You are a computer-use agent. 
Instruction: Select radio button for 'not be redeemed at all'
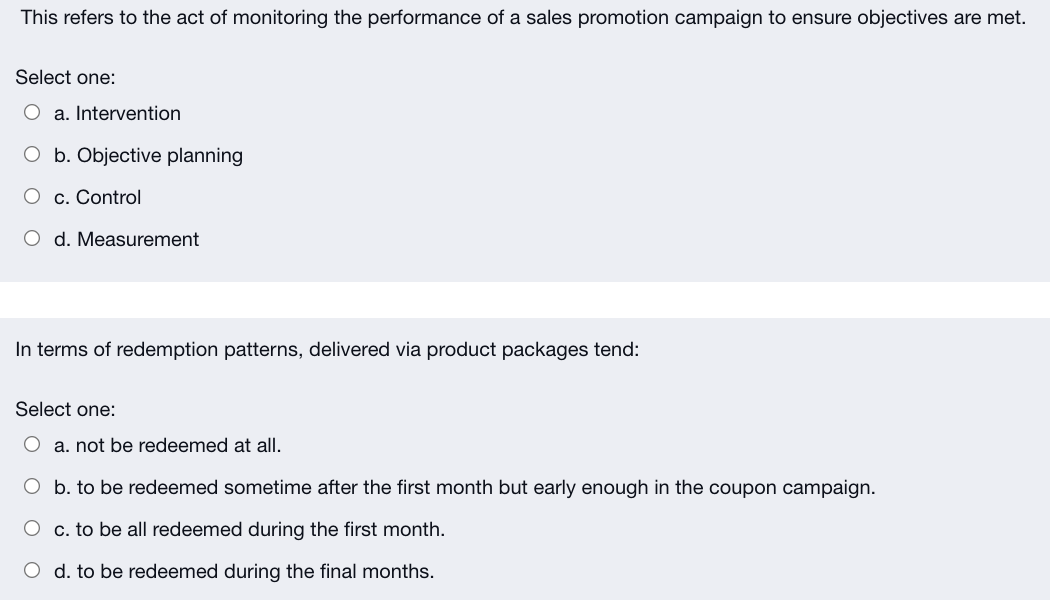tap(33, 444)
